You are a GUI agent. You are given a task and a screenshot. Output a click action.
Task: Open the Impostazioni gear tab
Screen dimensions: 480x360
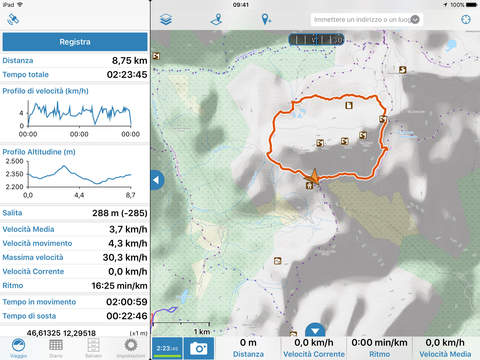click(x=131, y=348)
